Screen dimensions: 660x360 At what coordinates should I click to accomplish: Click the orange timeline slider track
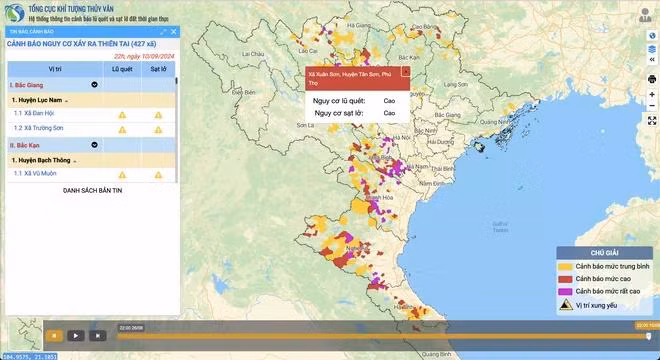pyautogui.click(x=382, y=336)
